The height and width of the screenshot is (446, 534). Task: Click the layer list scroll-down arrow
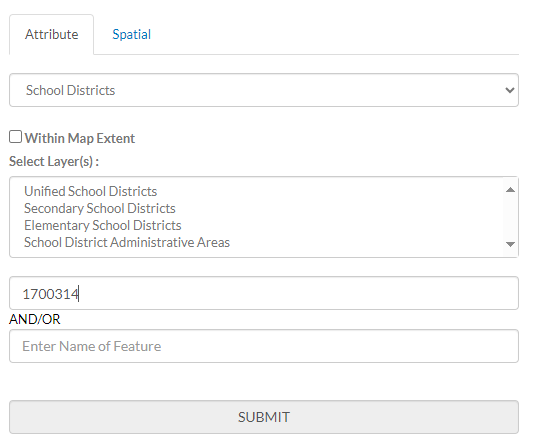click(x=510, y=244)
